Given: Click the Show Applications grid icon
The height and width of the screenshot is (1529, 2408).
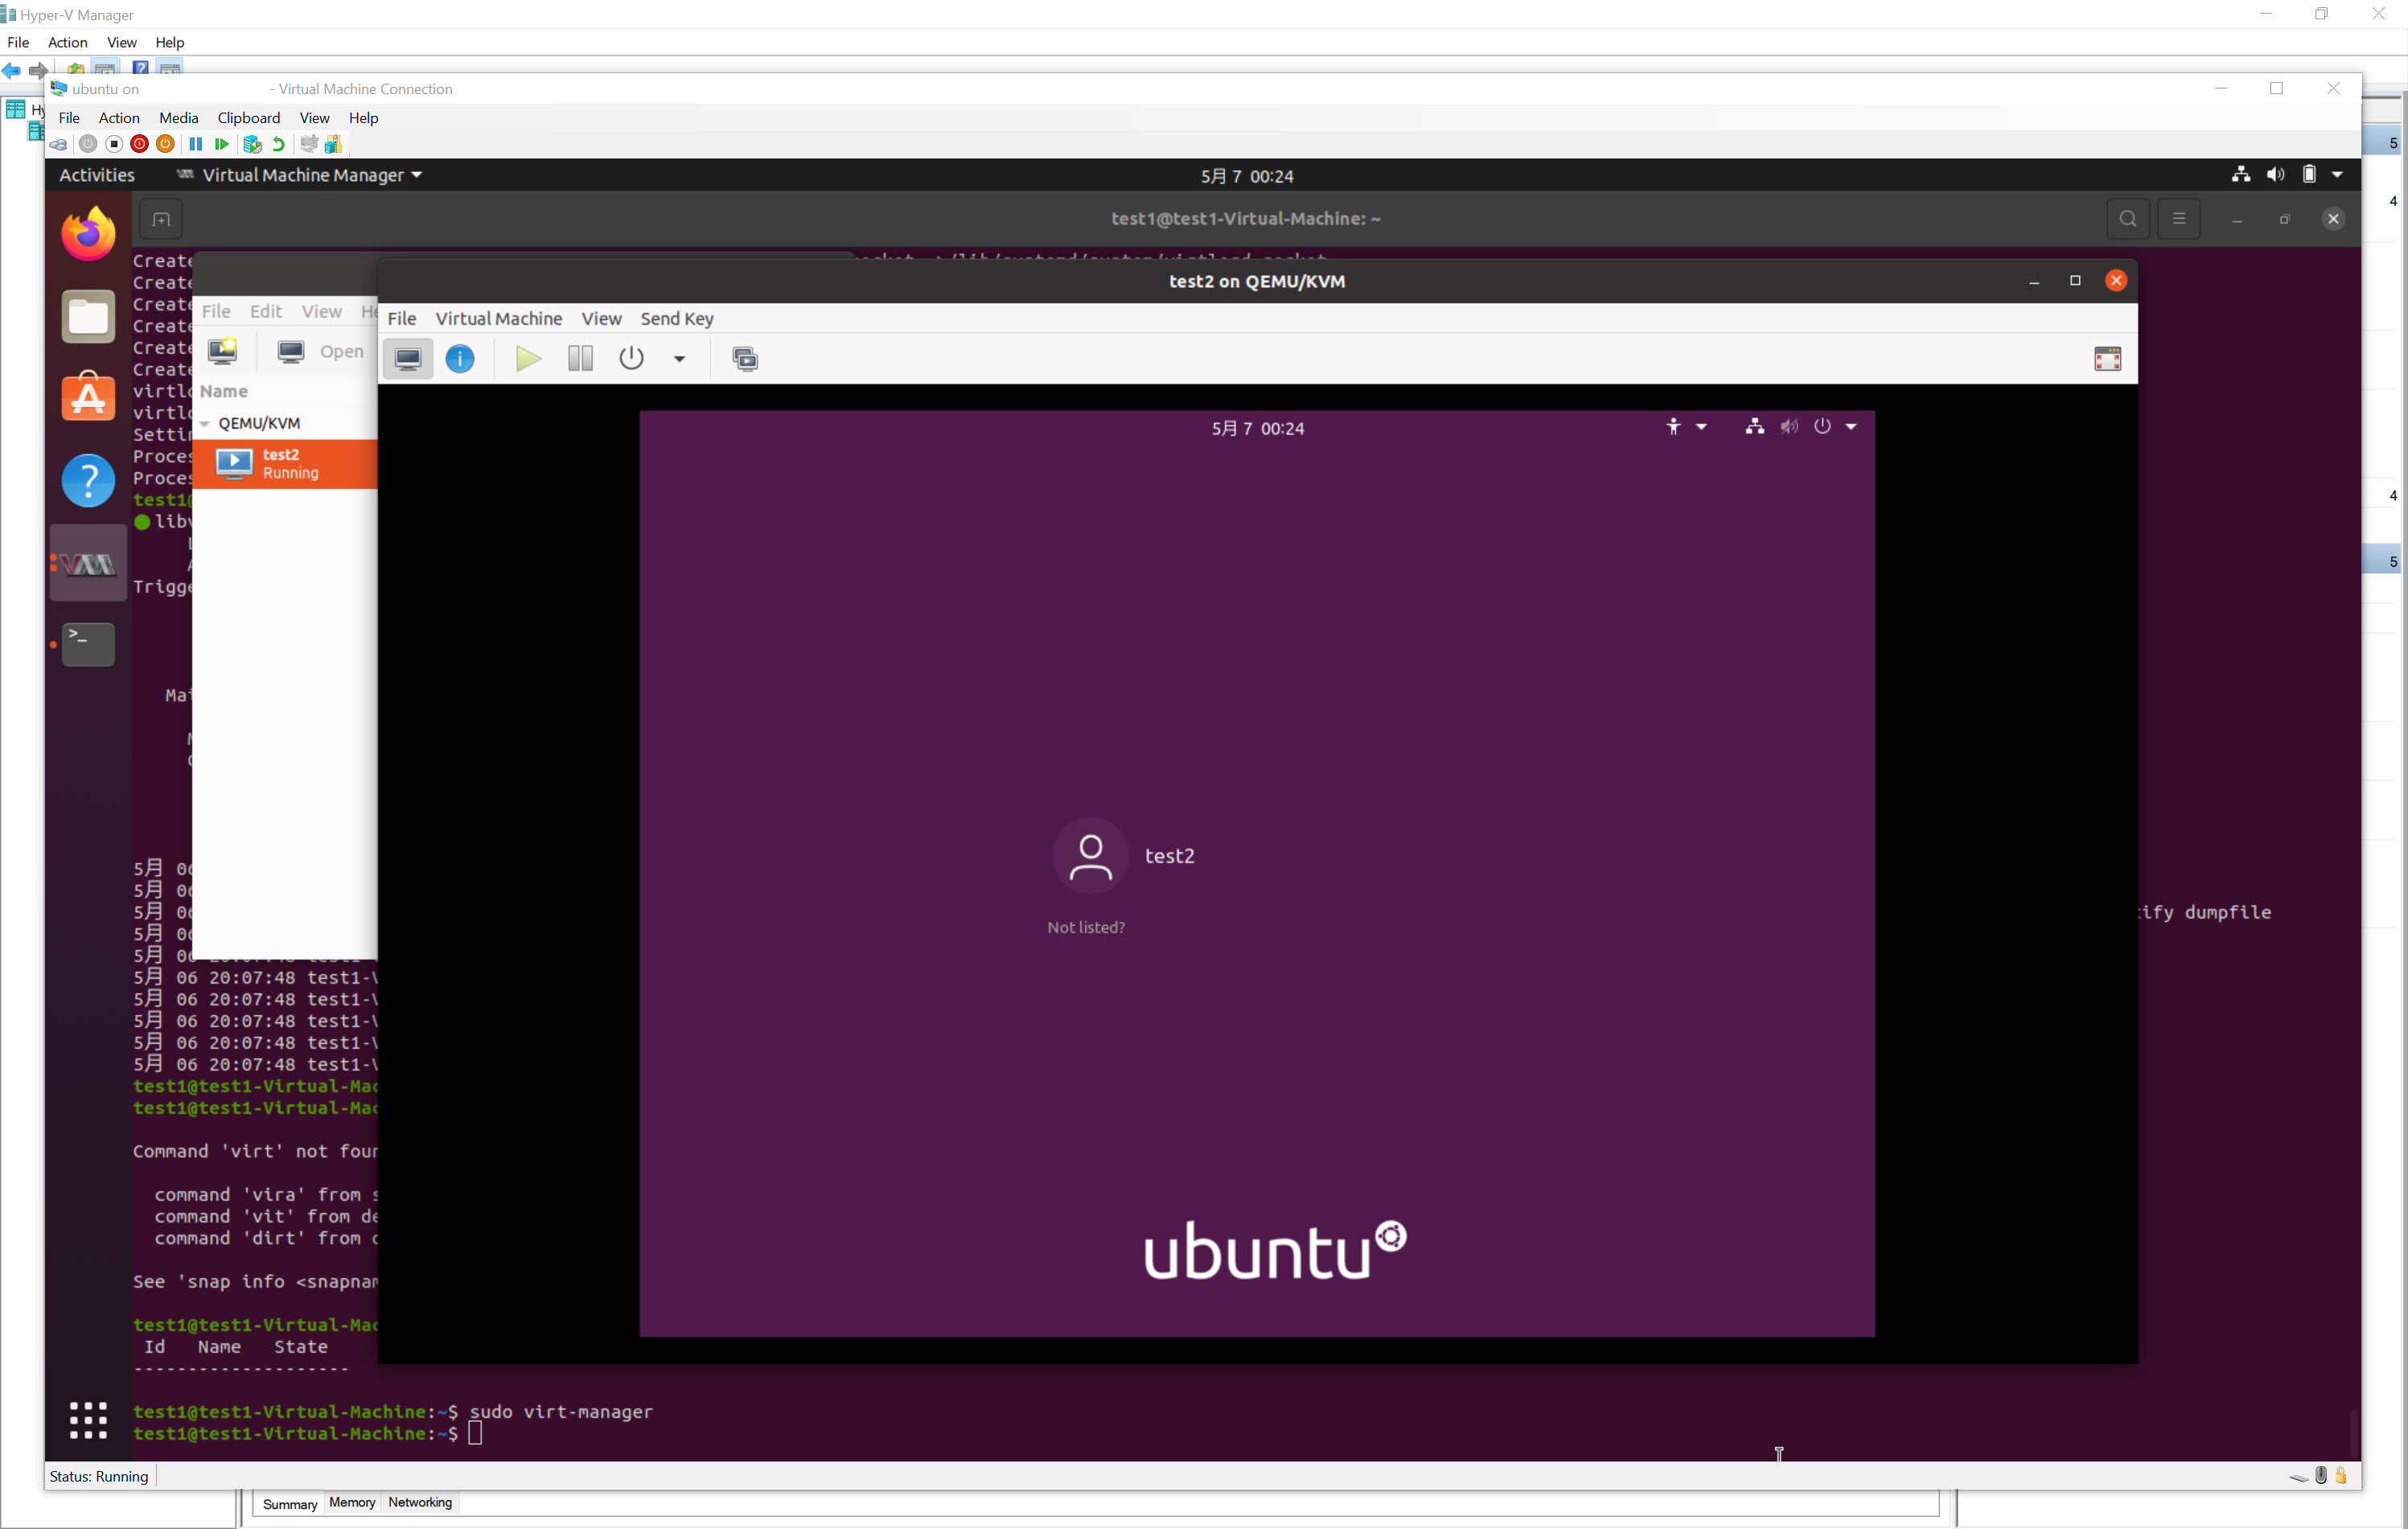Looking at the screenshot, I should [x=88, y=1420].
